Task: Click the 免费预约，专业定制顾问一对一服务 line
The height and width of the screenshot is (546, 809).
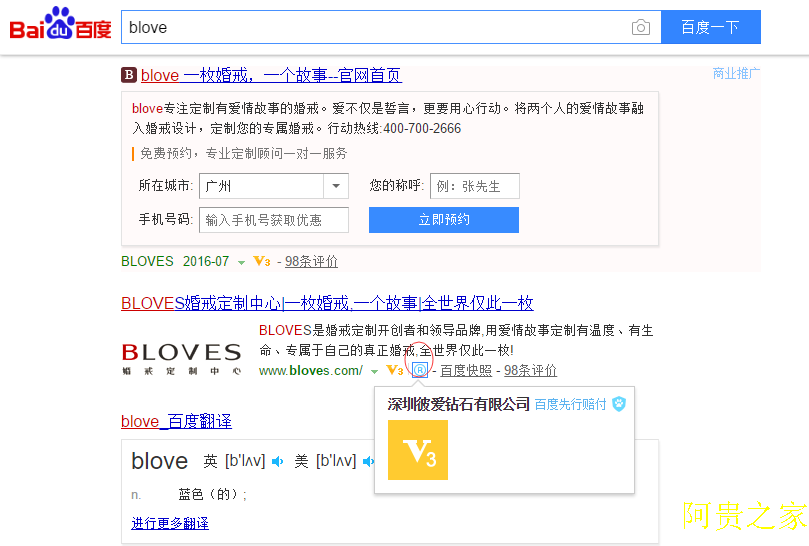Action: point(244,153)
